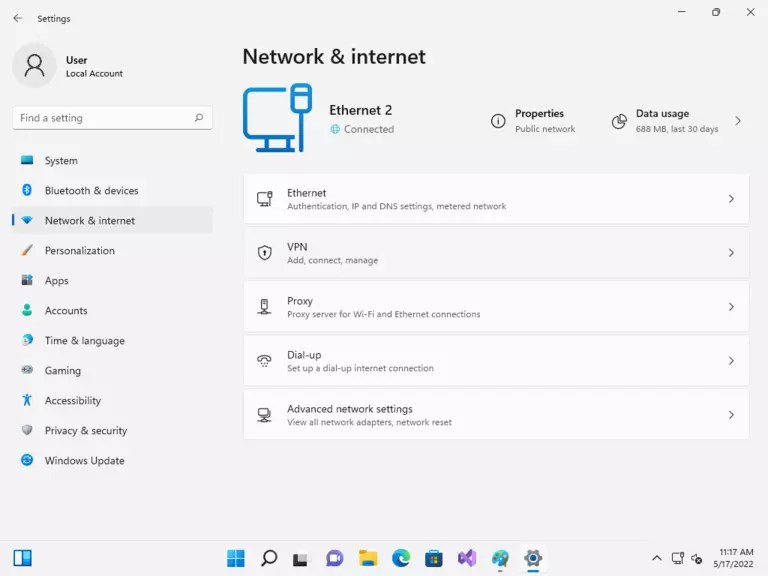Open Privacy & security category
The height and width of the screenshot is (576, 768).
[113, 431]
